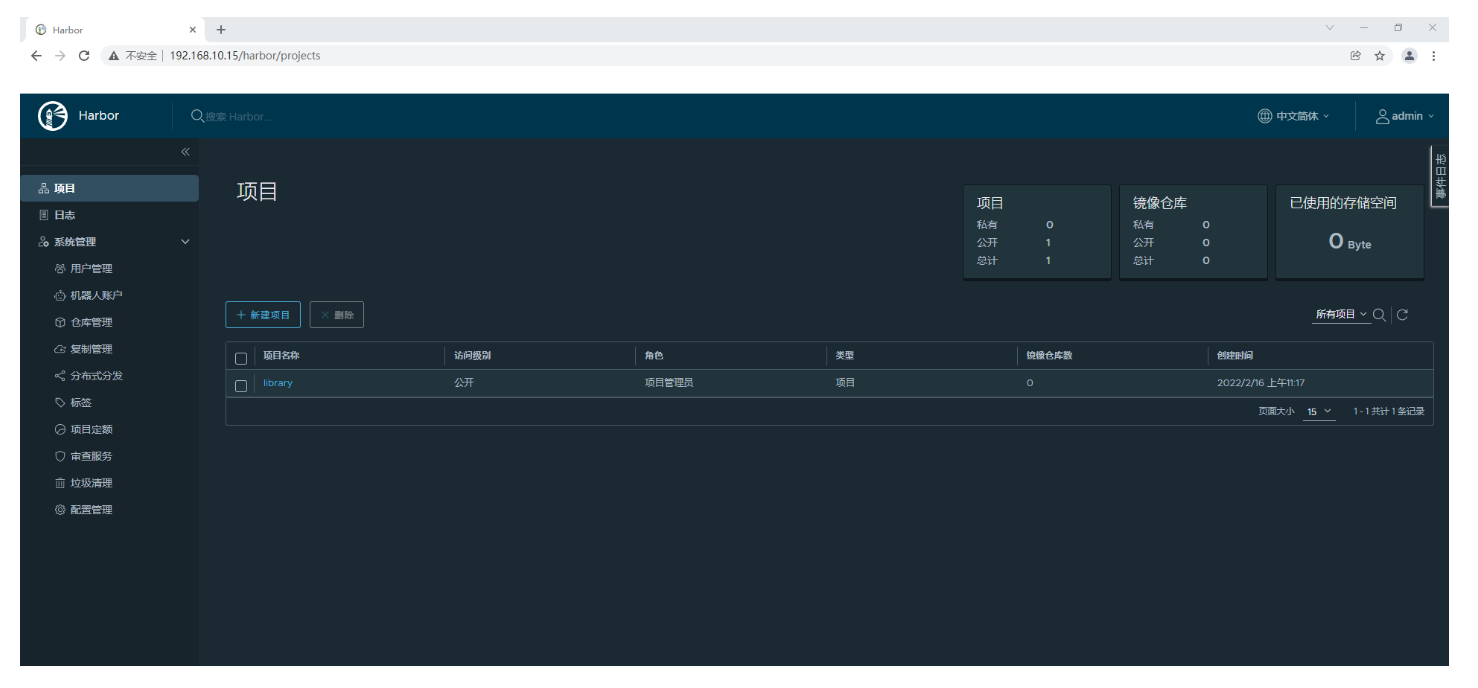Click the magnifier icon in header search

(x=197, y=116)
